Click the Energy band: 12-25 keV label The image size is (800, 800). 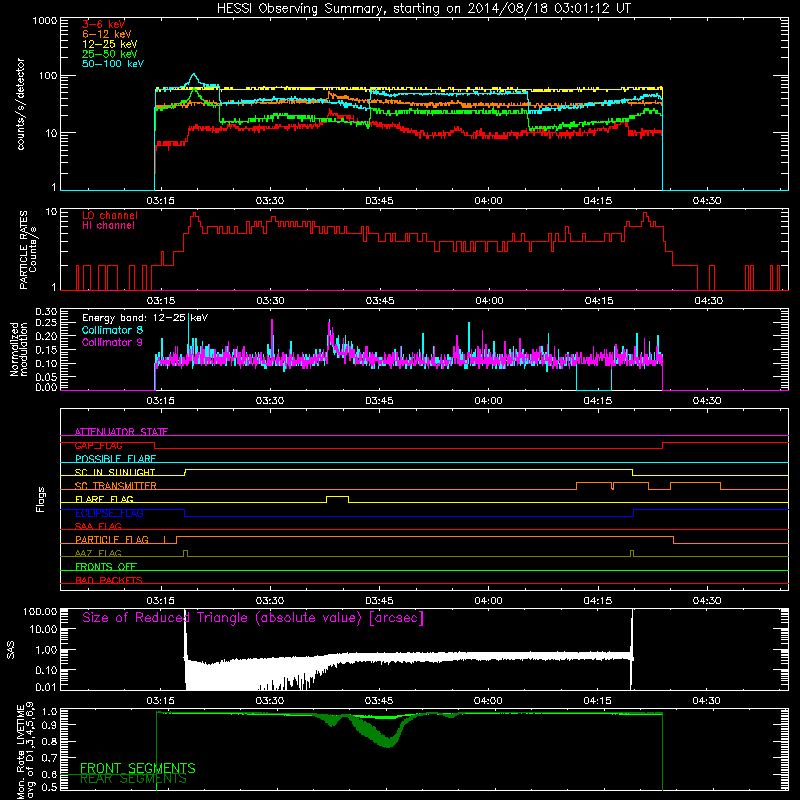point(145,318)
